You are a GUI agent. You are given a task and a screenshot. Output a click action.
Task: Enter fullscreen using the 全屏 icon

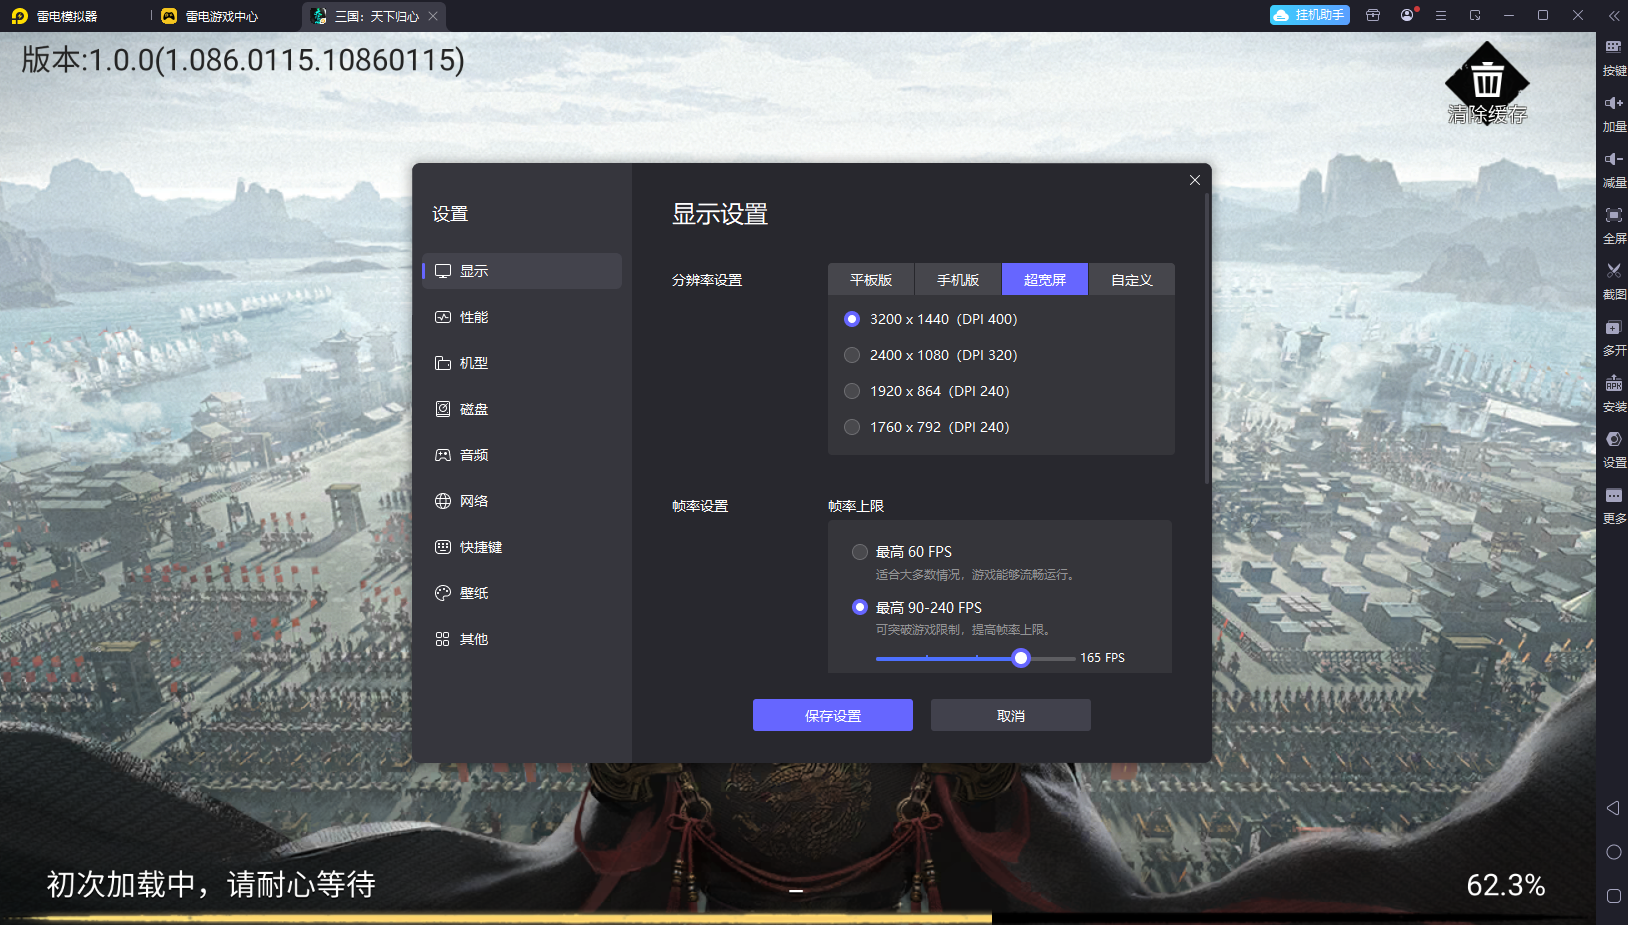[1614, 226]
